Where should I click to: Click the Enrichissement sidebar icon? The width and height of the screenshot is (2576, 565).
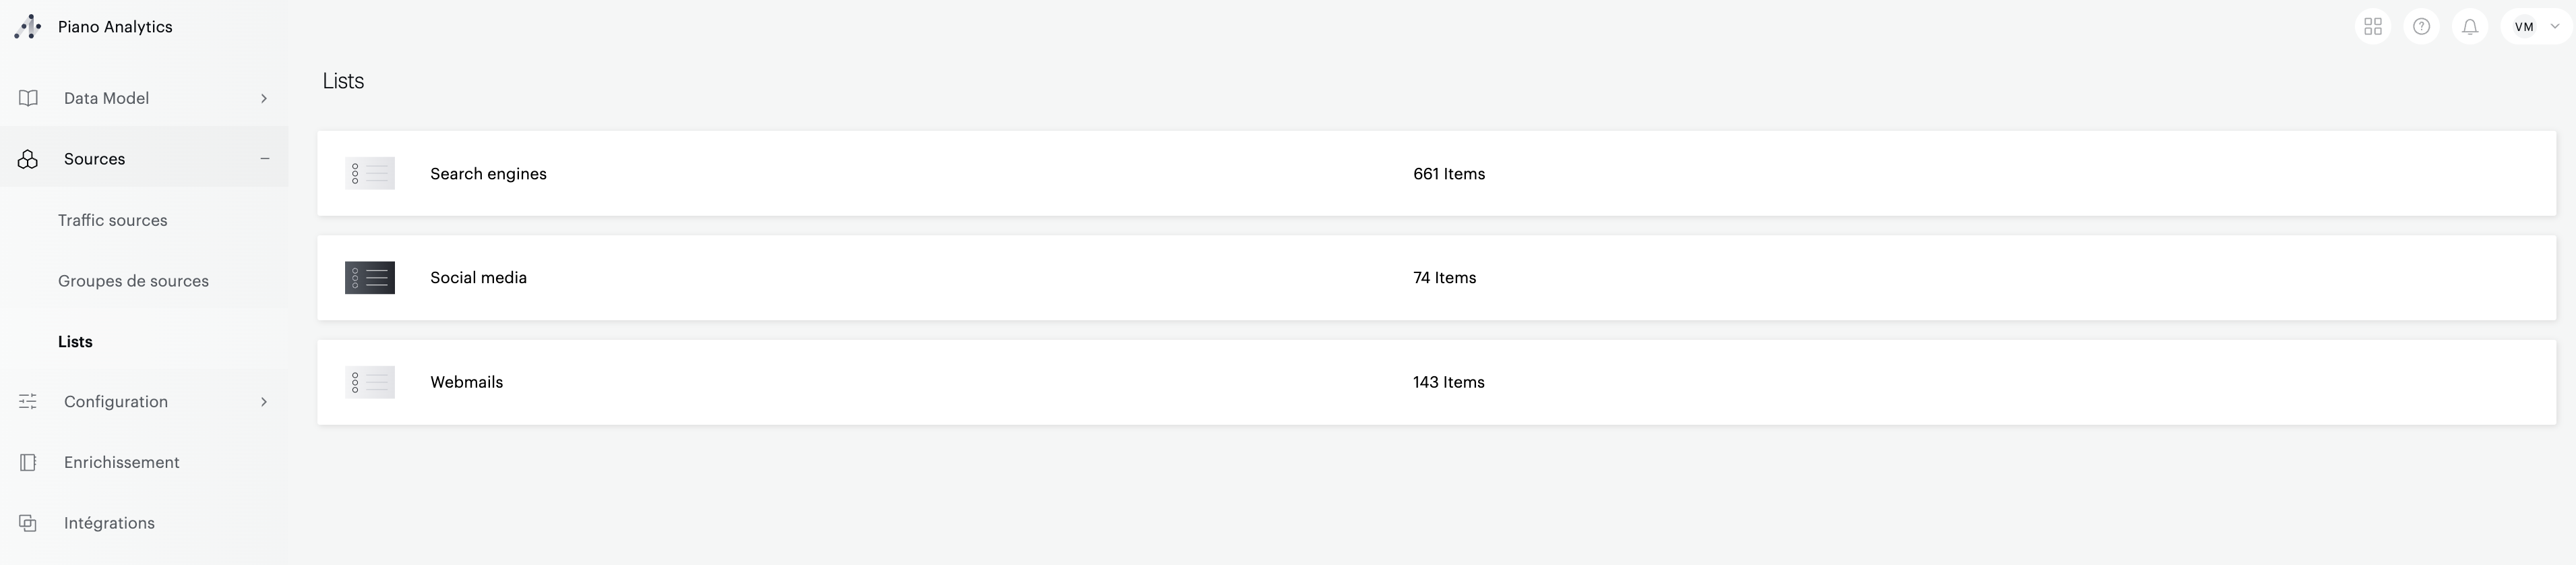[28, 463]
